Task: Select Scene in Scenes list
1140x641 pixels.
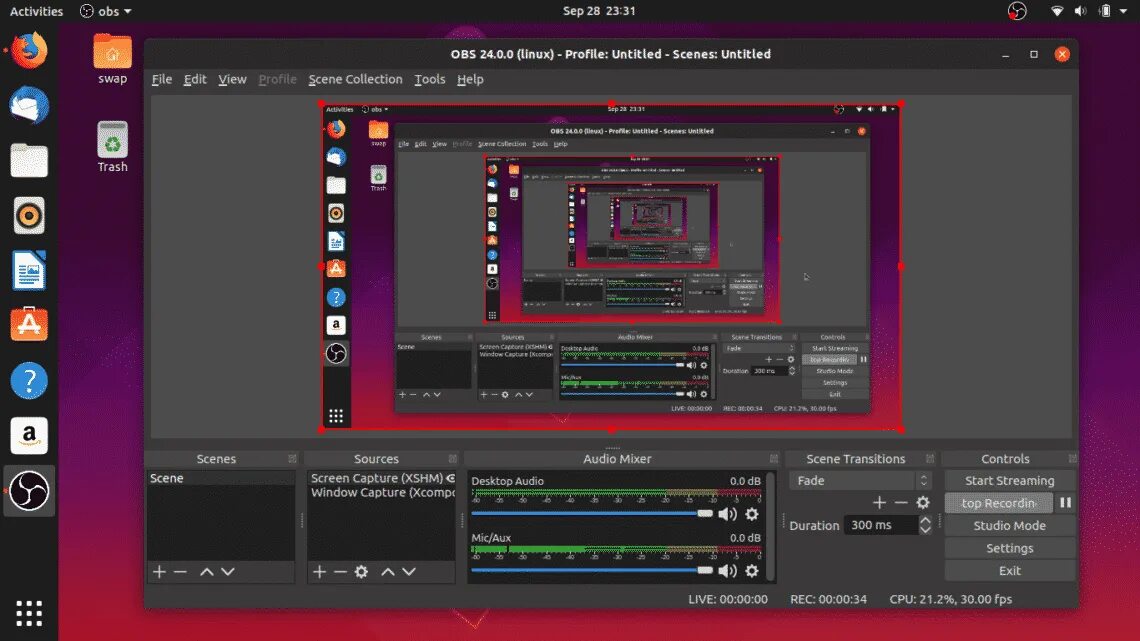Action: pyautogui.click(x=221, y=478)
